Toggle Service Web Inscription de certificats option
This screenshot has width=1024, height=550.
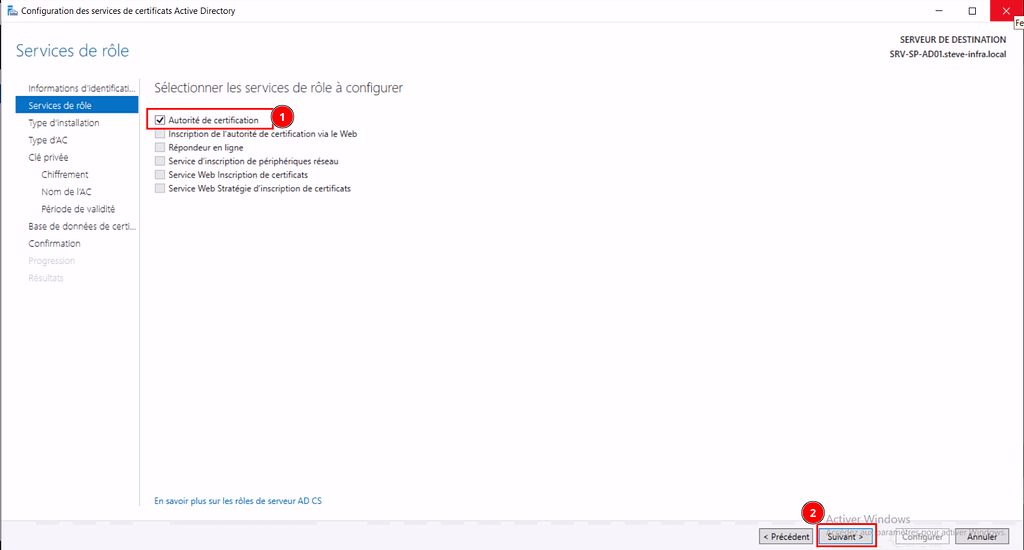click(x=160, y=175)
